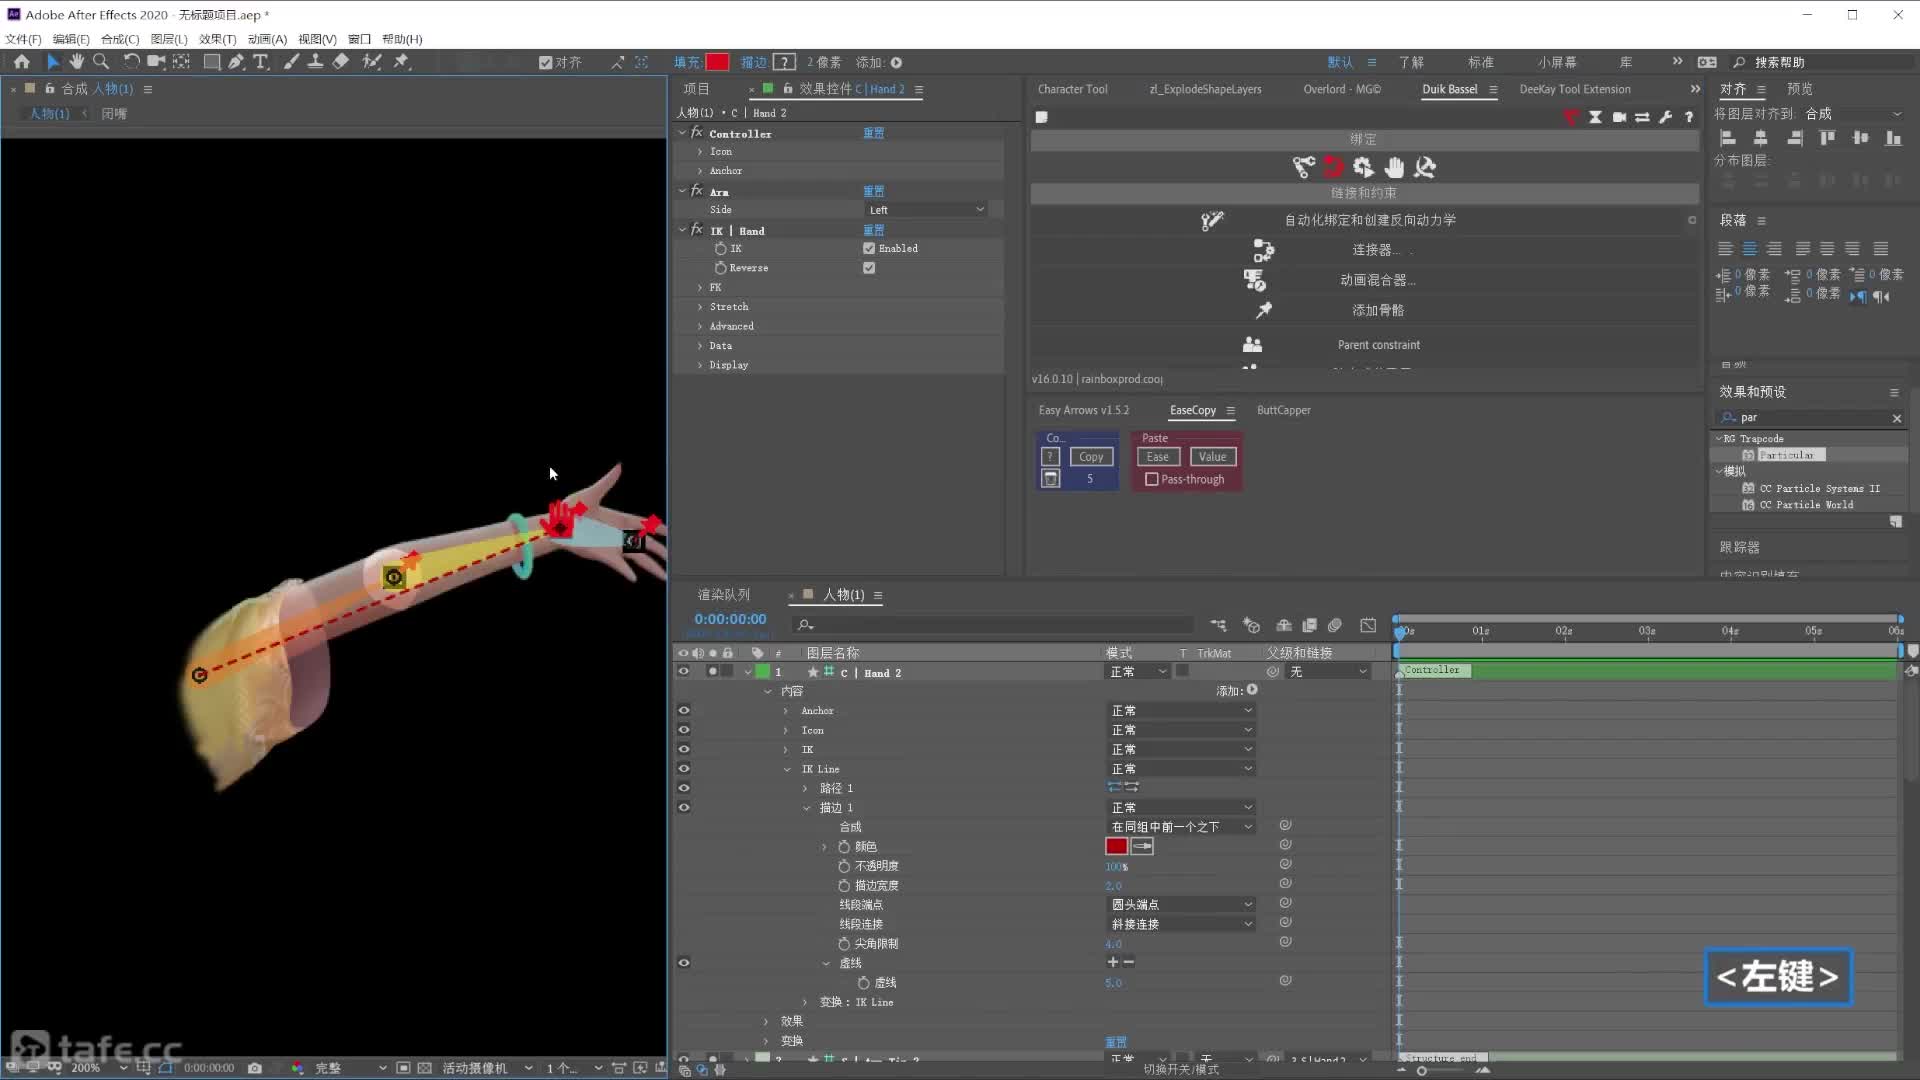Select the Type text tool
The height and width of the screenshot is (1080, 1920).
(261, 62)
